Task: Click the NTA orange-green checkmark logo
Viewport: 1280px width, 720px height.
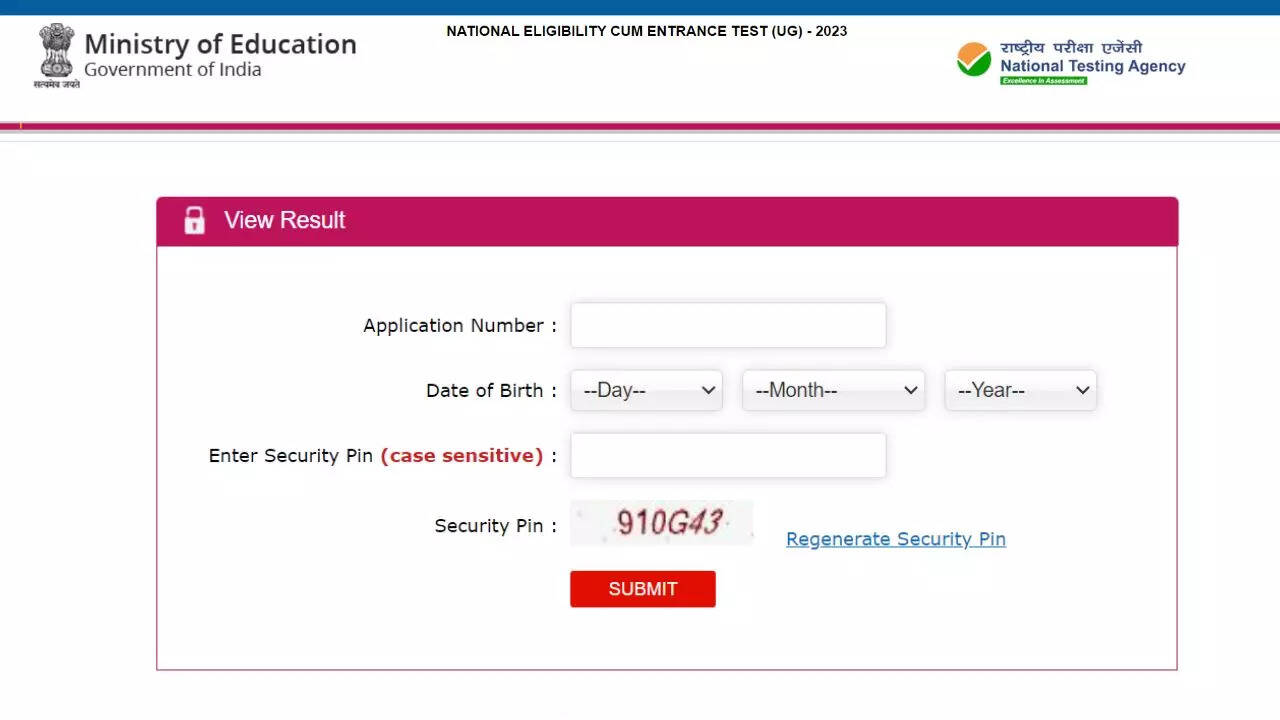Action: (x=973, y=60)
